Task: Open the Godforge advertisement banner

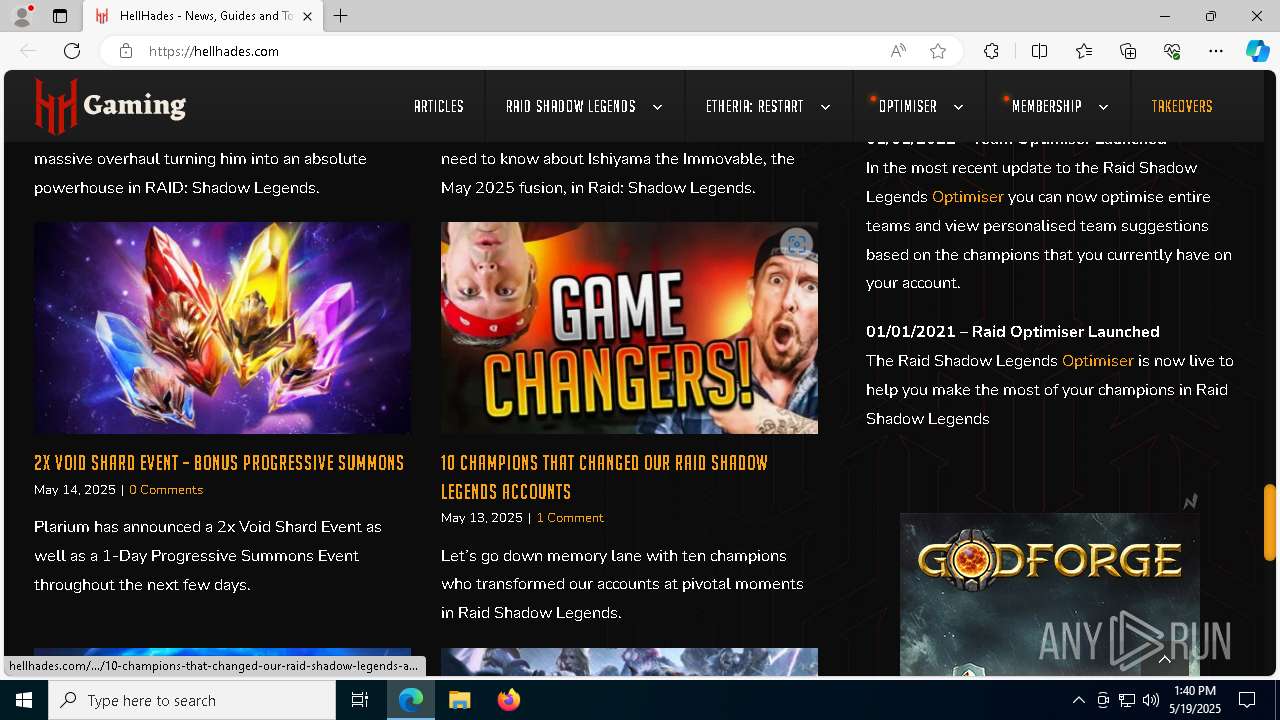Action: (x=1050, y=594)
